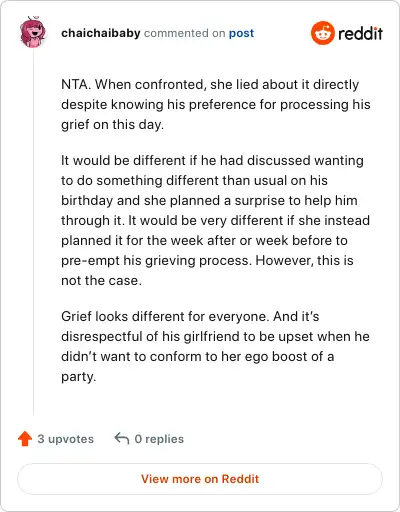This screenshot has height=512, width=400.
Task: Click the "View more on Reddit" button
Action: [200, 479]
